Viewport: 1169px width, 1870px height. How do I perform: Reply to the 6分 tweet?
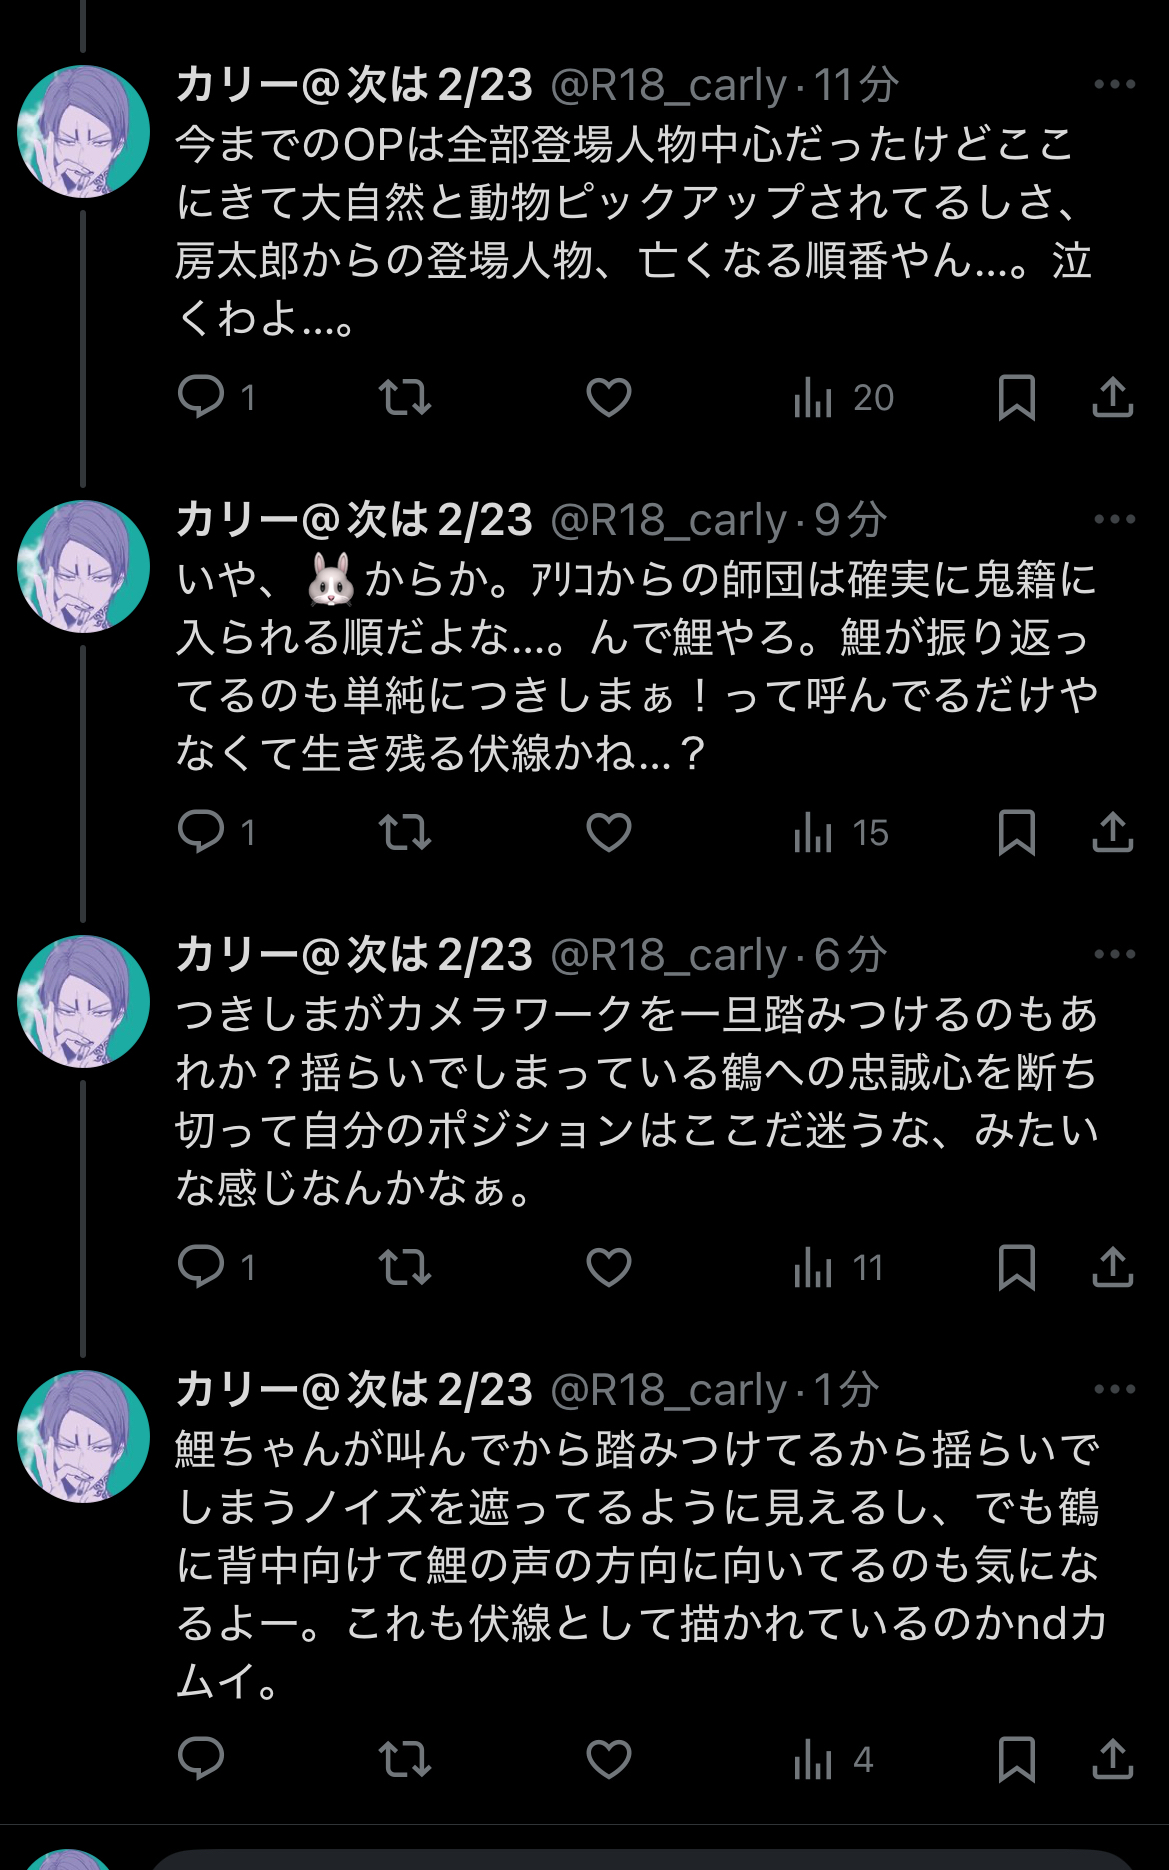tap(201, 1267)
